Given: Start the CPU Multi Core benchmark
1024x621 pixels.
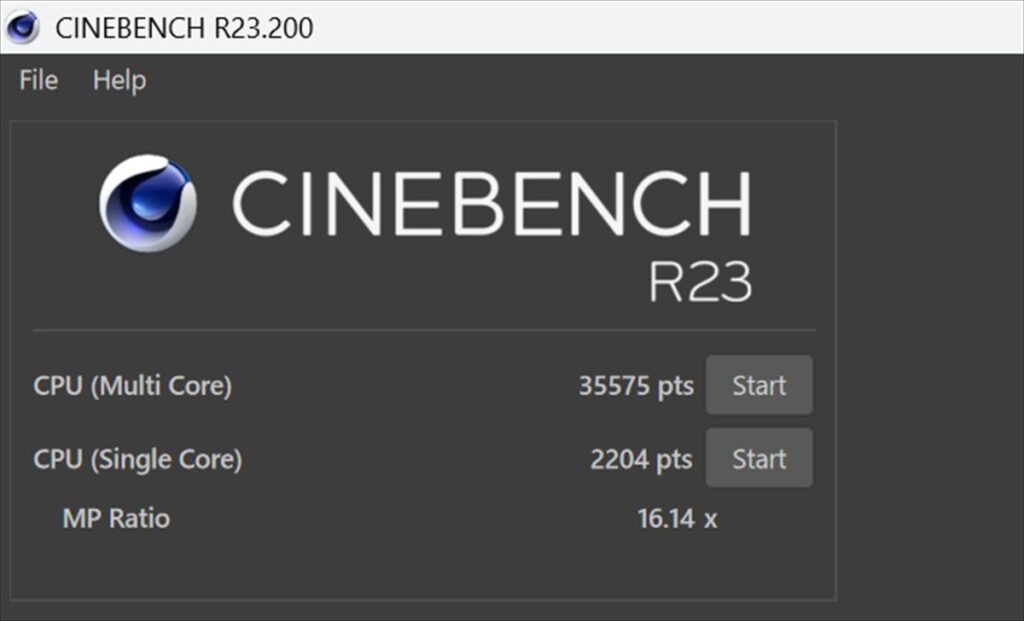Looking at the screenshot, I should tap(759, 385).
